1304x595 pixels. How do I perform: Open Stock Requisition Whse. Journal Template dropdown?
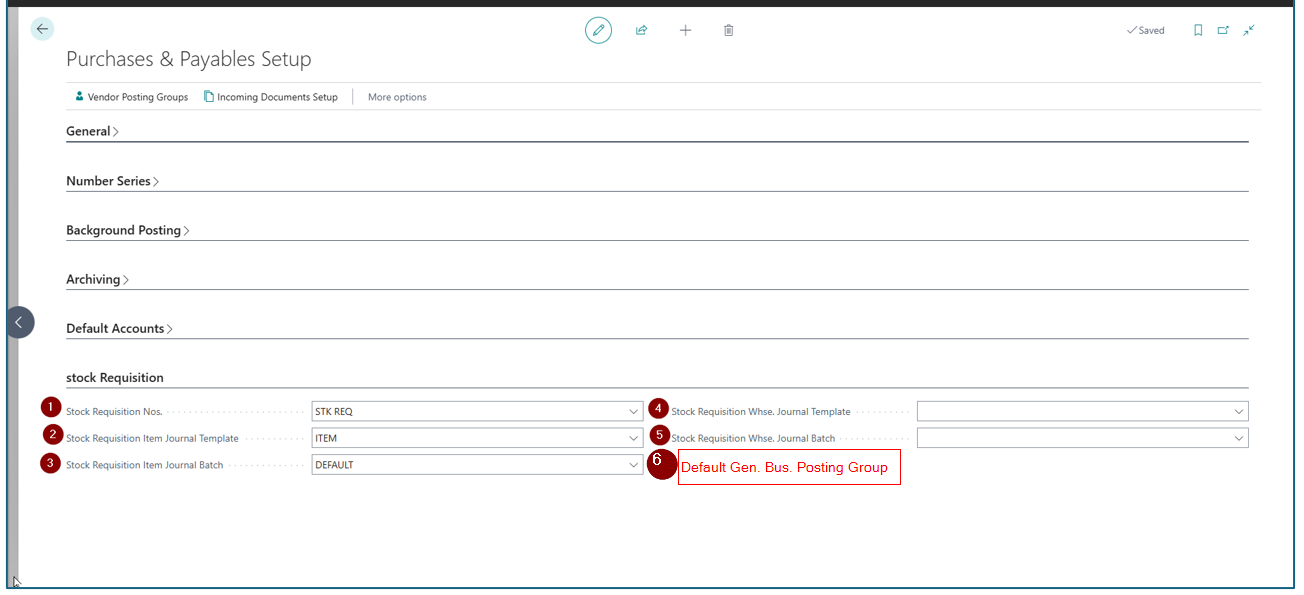pyautogui.click(x=1239, y=411)
